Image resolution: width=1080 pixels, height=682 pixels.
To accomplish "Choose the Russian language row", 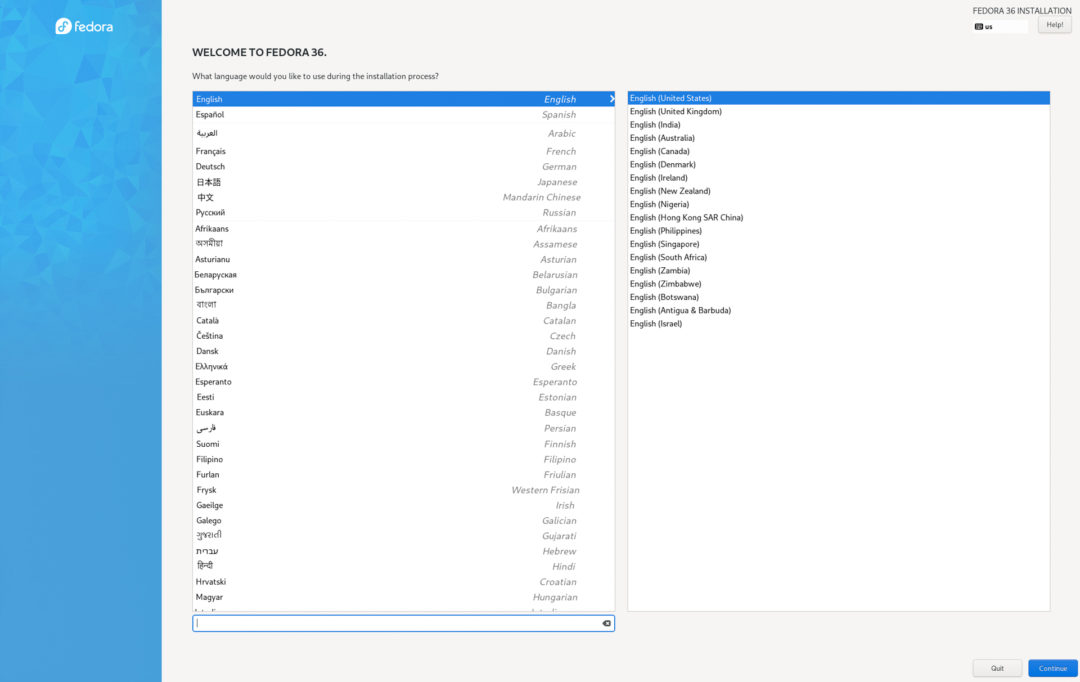I will click(x=404, y=213).
